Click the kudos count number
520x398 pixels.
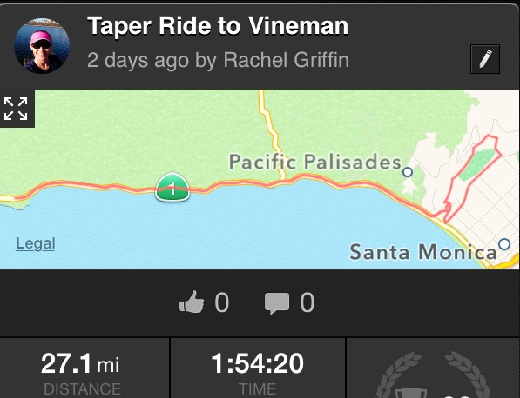[x=222, y=302]
